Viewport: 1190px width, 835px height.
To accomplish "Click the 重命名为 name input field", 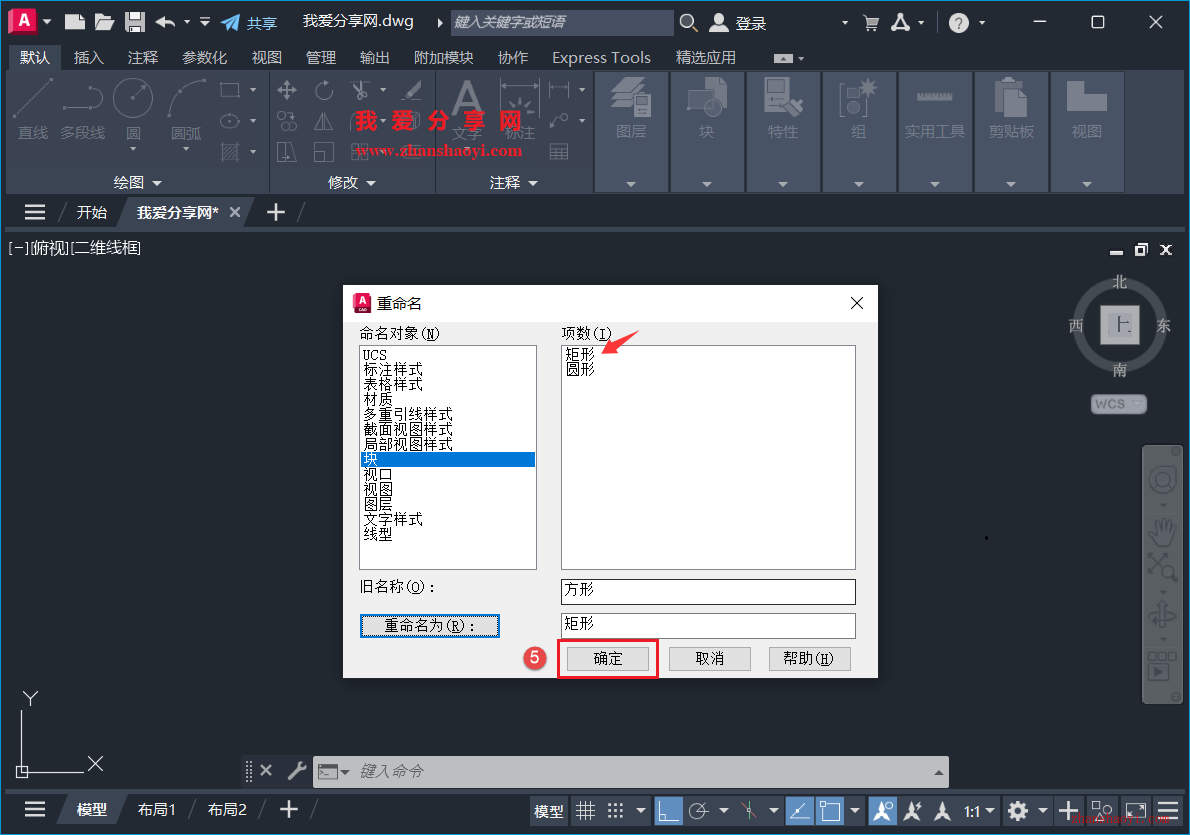I will (708, 625).
